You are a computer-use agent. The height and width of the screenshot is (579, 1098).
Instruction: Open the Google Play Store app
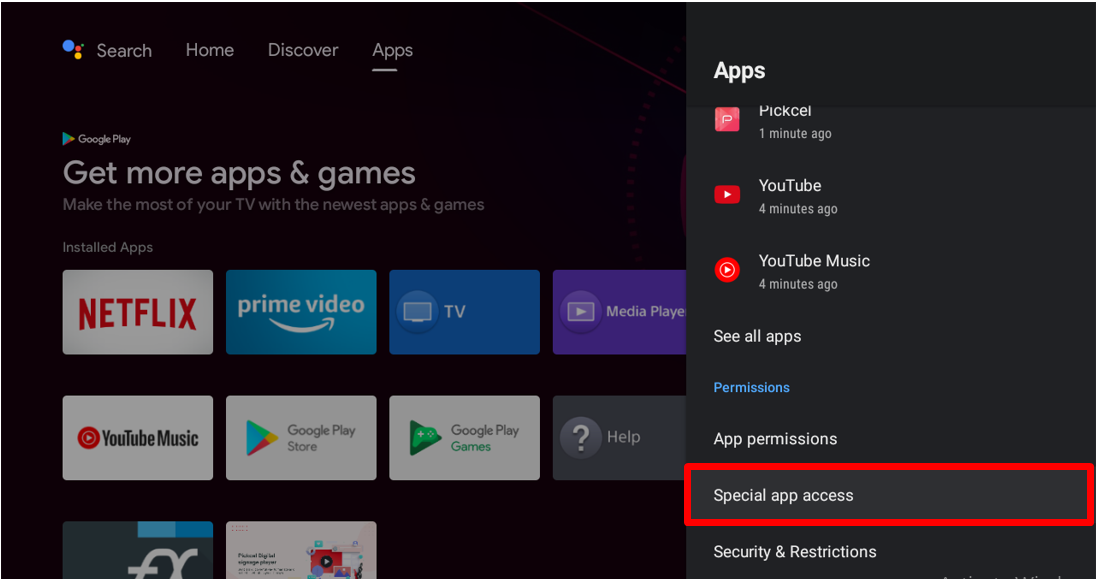(x=300, y=438)
